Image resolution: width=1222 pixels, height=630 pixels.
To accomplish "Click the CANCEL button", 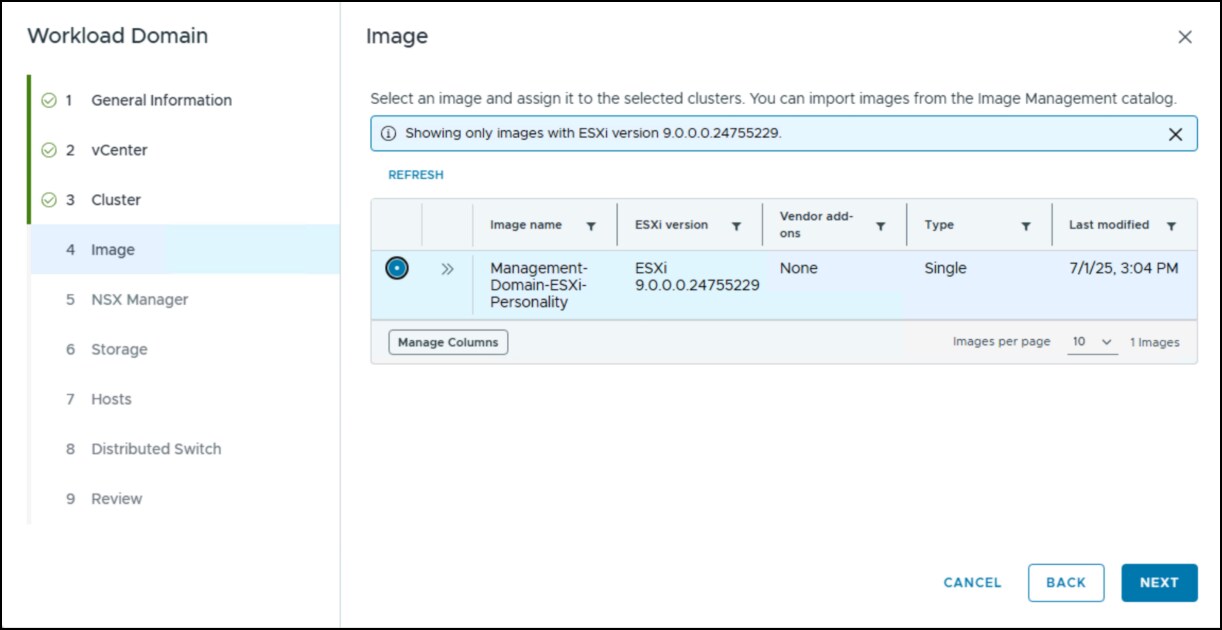I will tap(972, 583).
